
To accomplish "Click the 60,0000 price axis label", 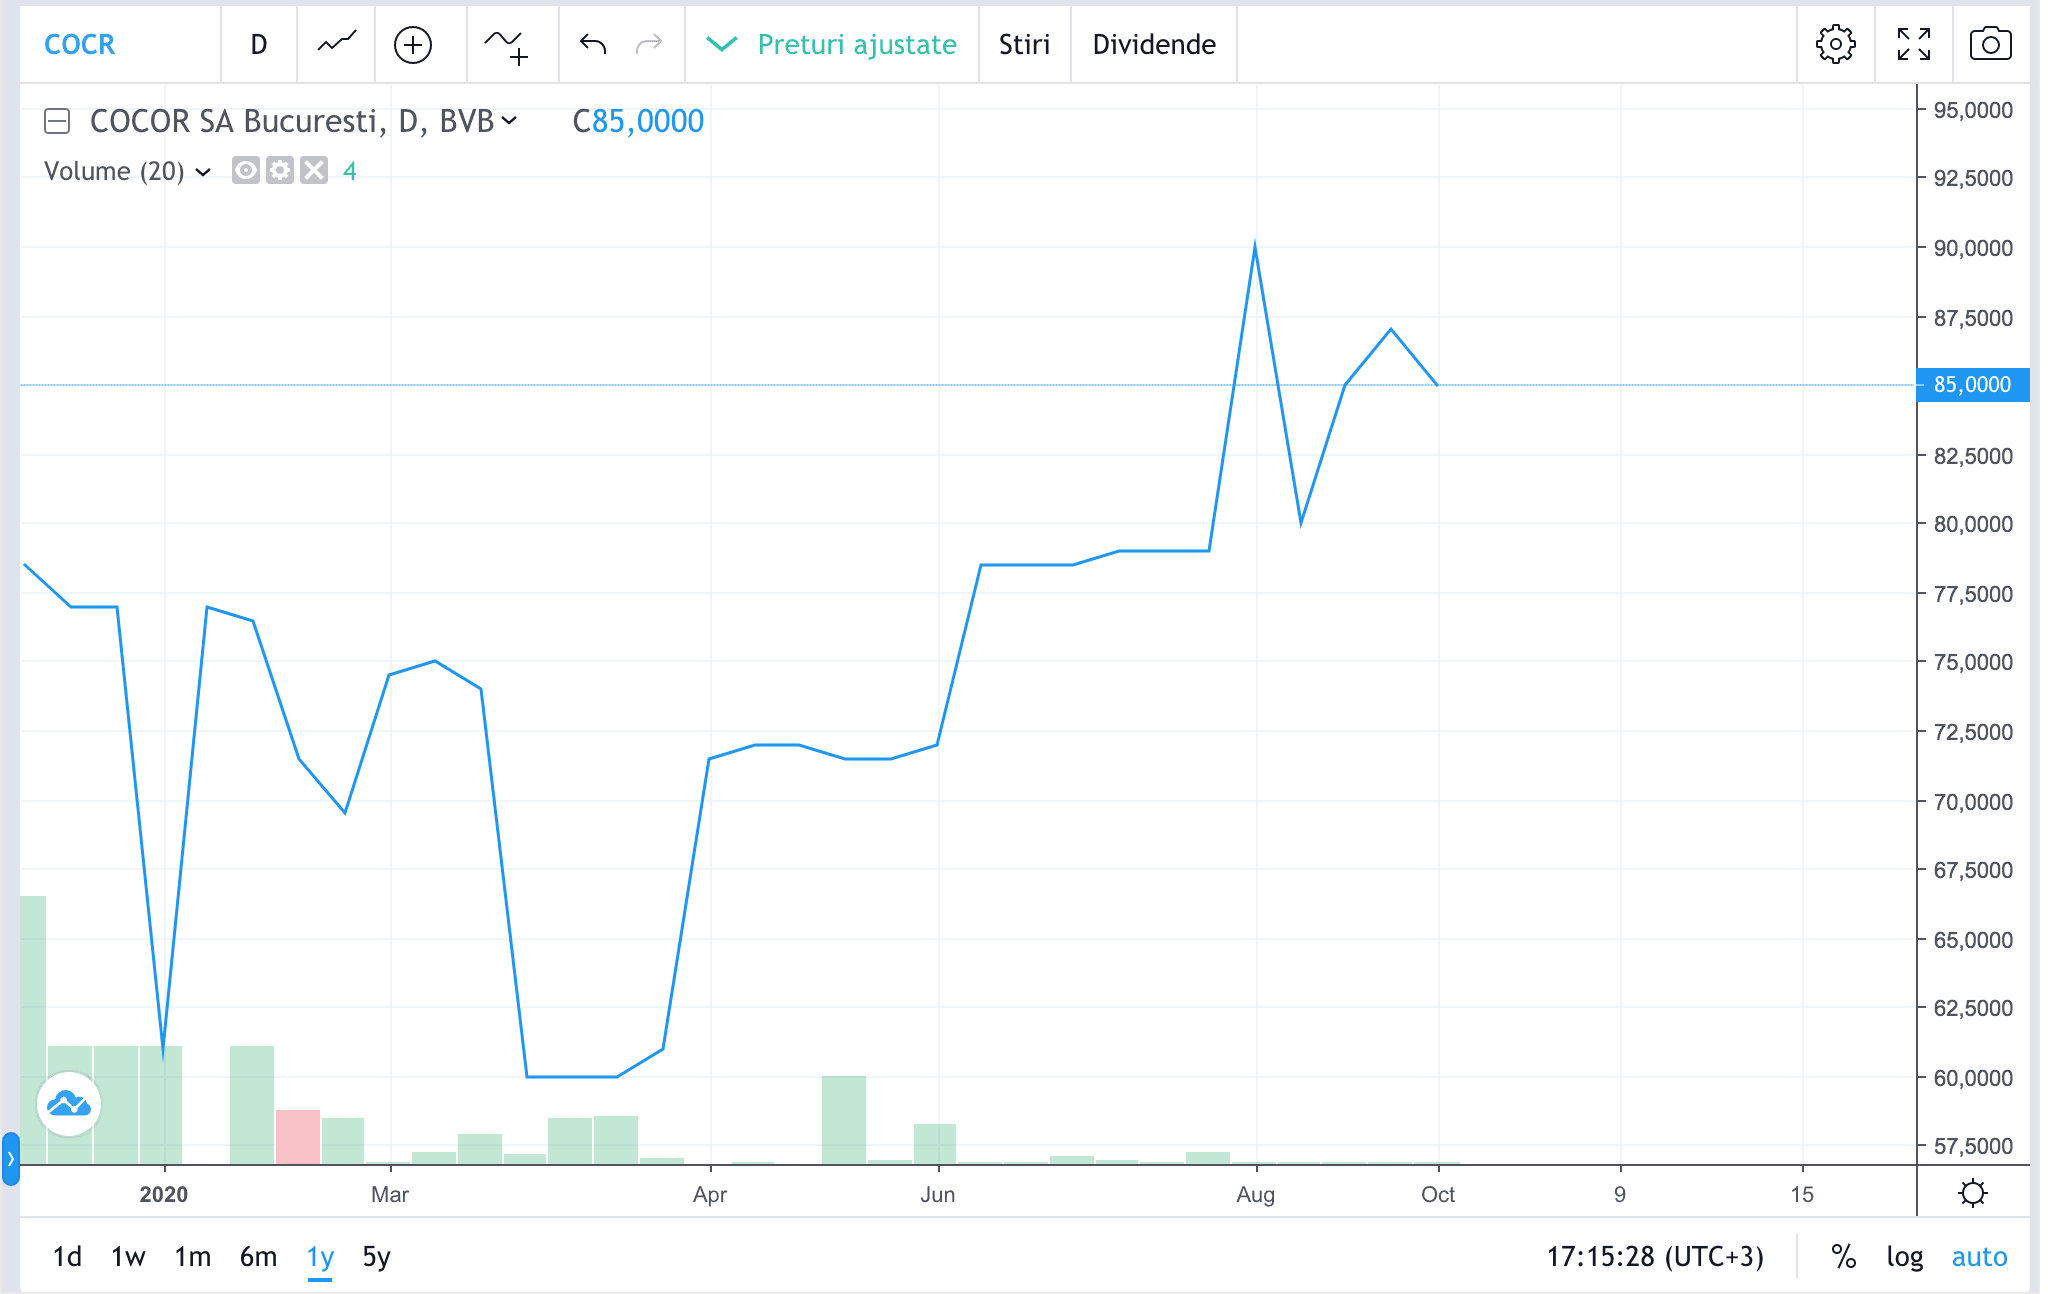I will (x=1973, y=1078).
